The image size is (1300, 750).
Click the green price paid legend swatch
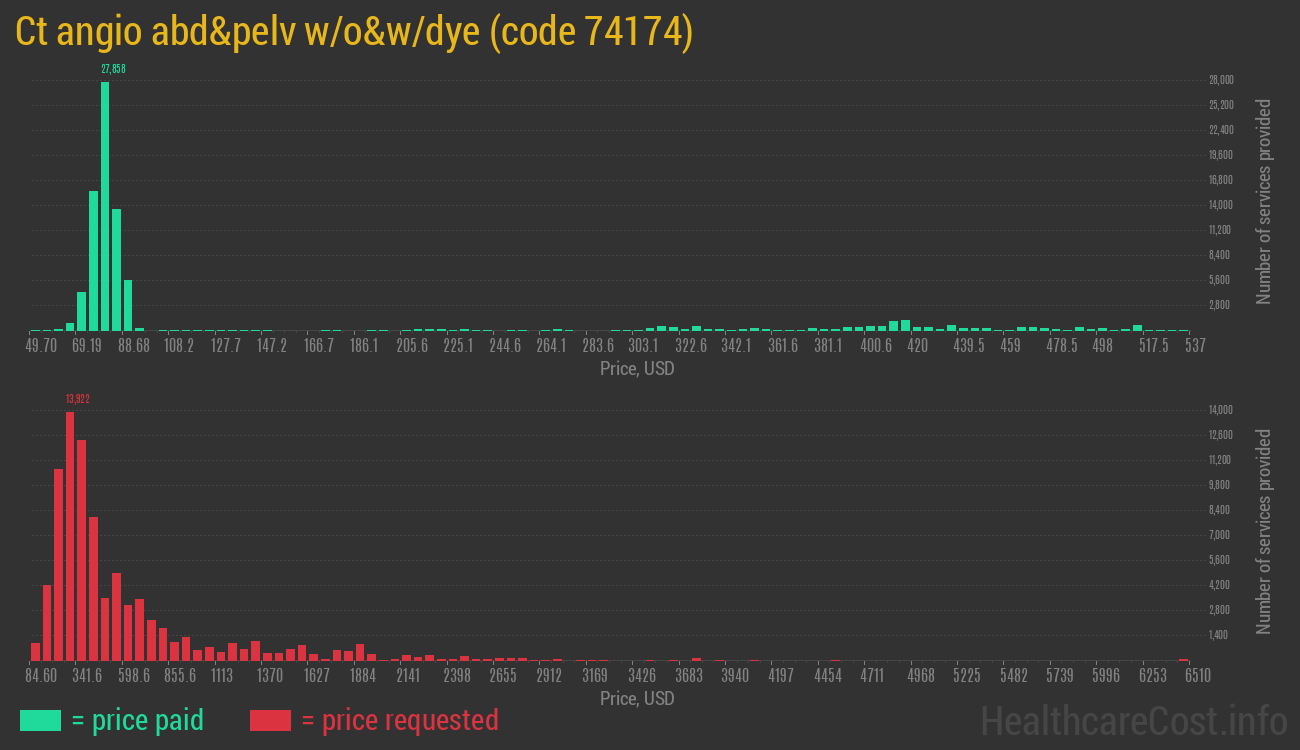(40, 720)
